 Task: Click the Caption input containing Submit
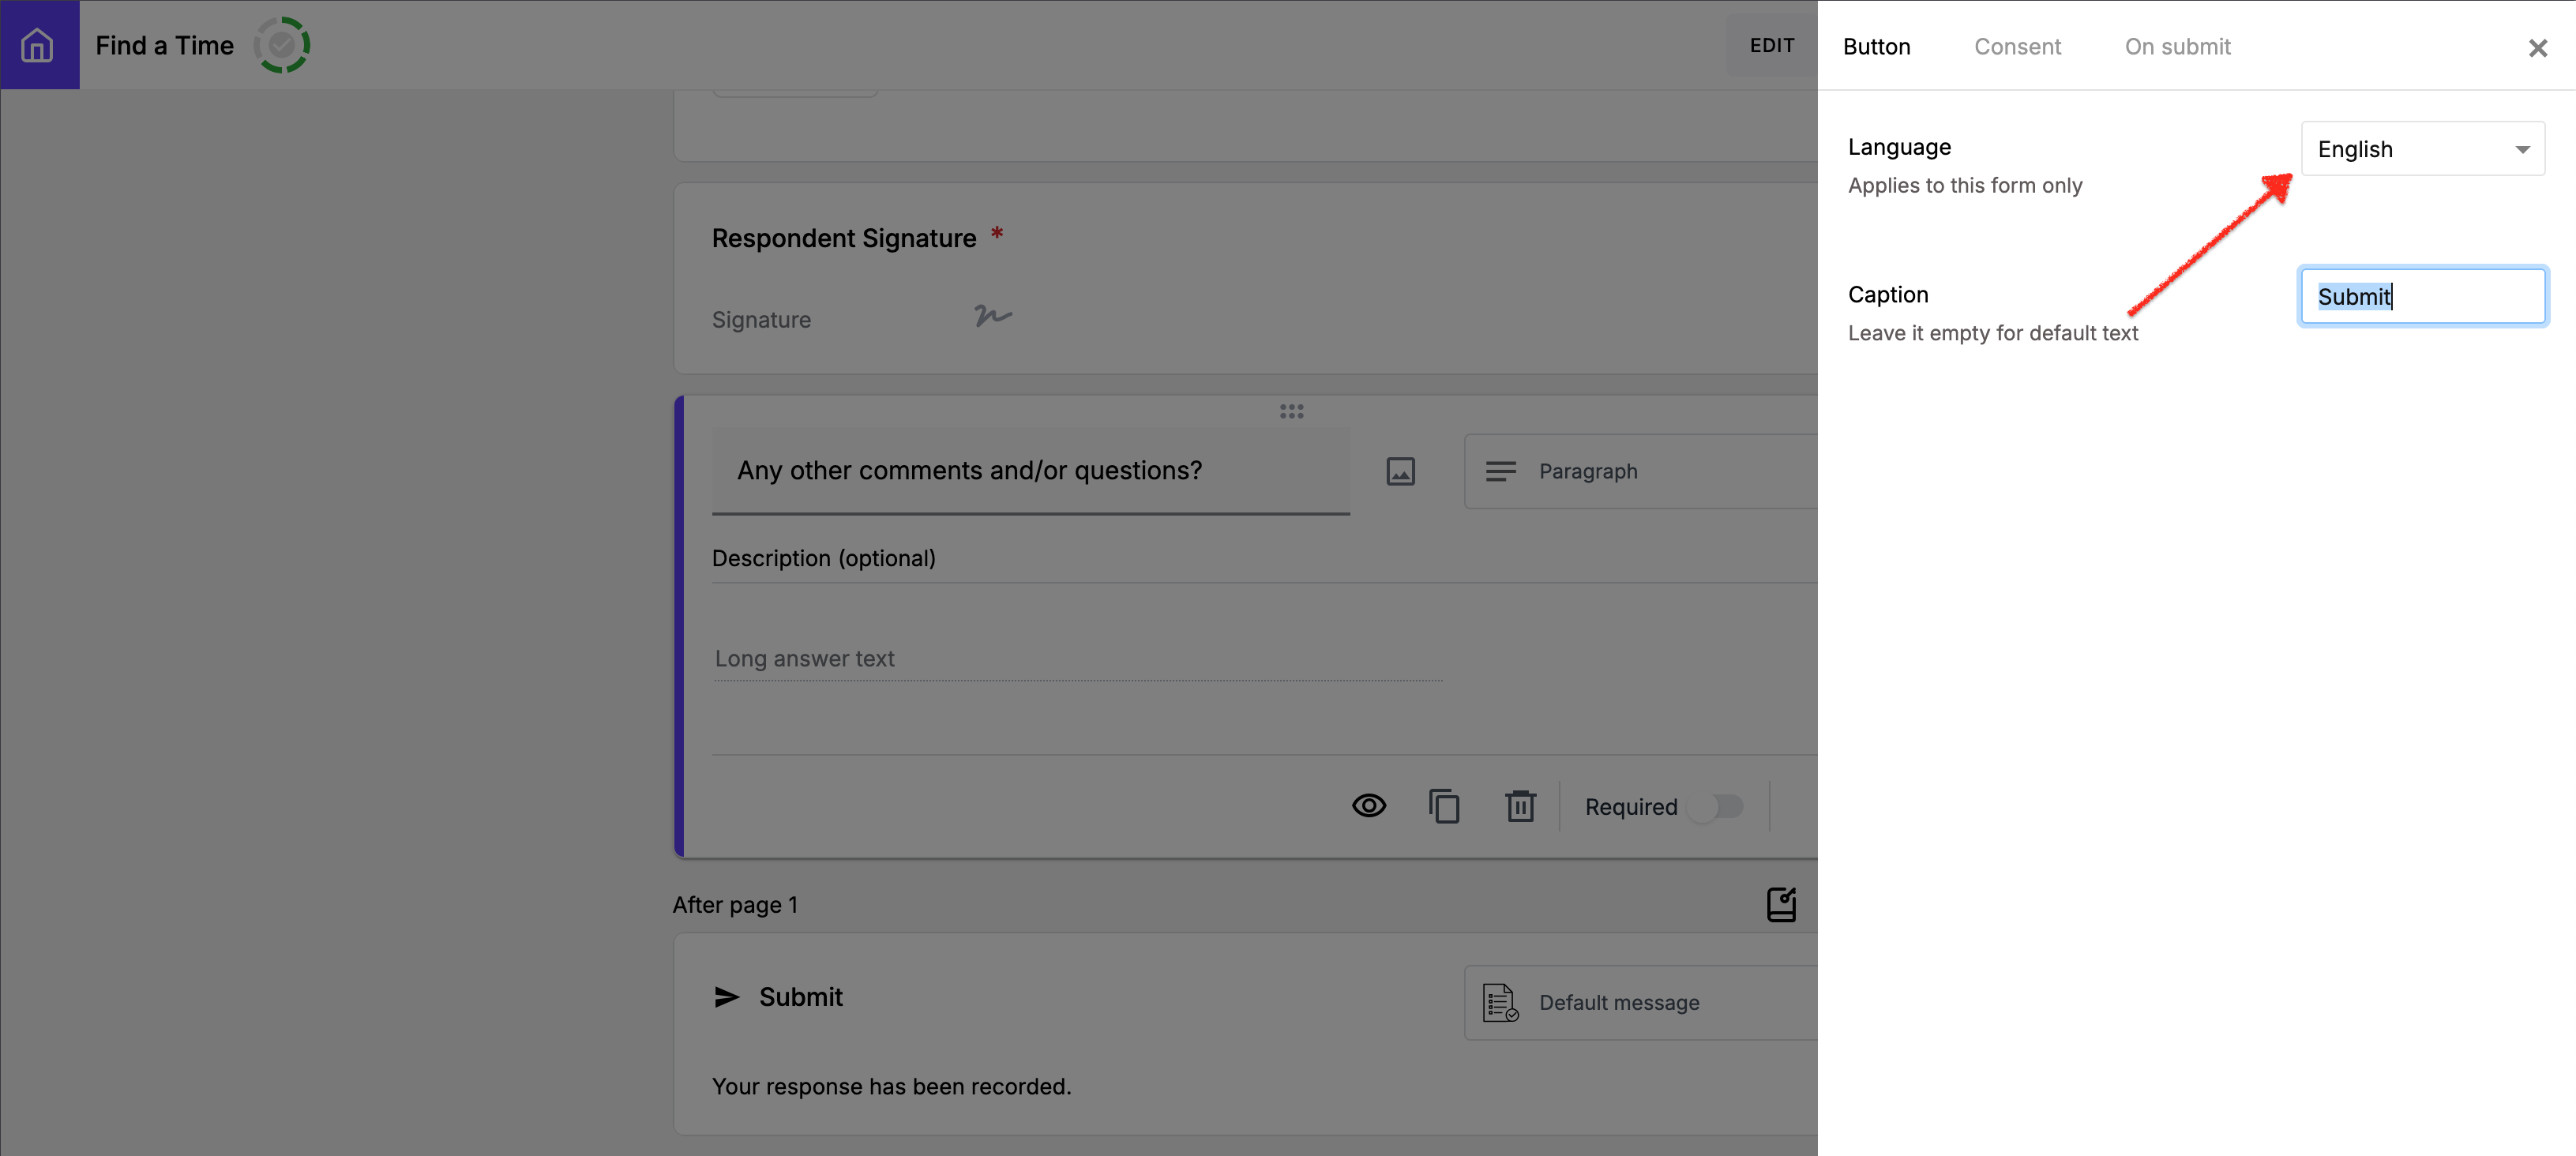tap(2422, 297)
